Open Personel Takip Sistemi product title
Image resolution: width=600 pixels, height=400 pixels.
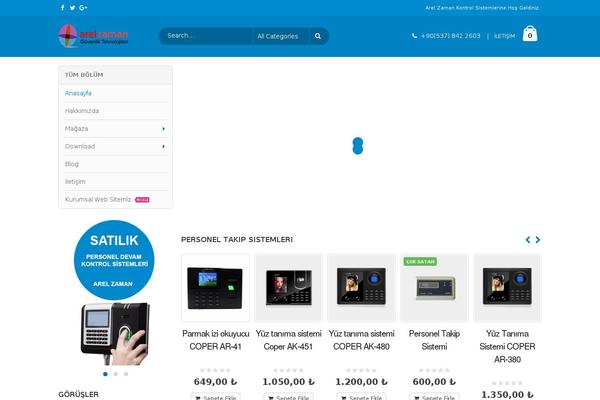[x=434, y=340]
